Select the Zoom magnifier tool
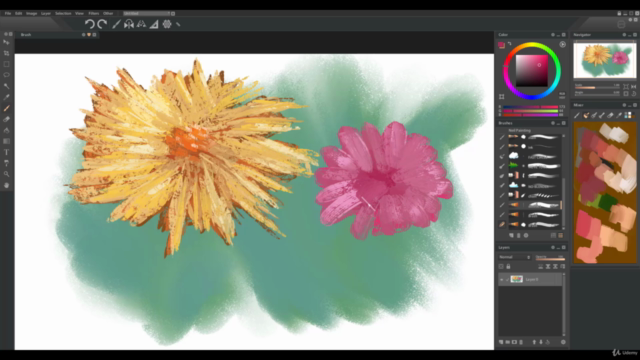The height and width of the screenshot is (360, 640). [x=6, y=174]
